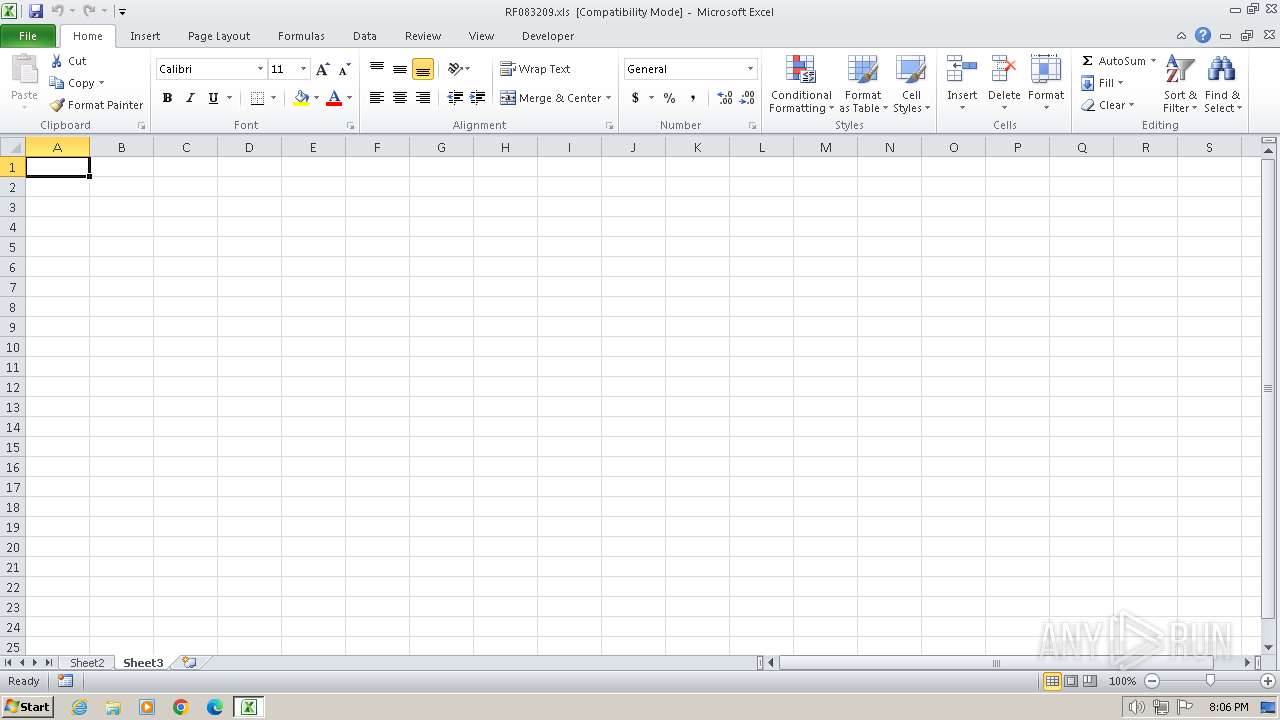Click the Decrease Font Size icon
The height and width of the screenshot is (720, 1280).
[344, 69]
